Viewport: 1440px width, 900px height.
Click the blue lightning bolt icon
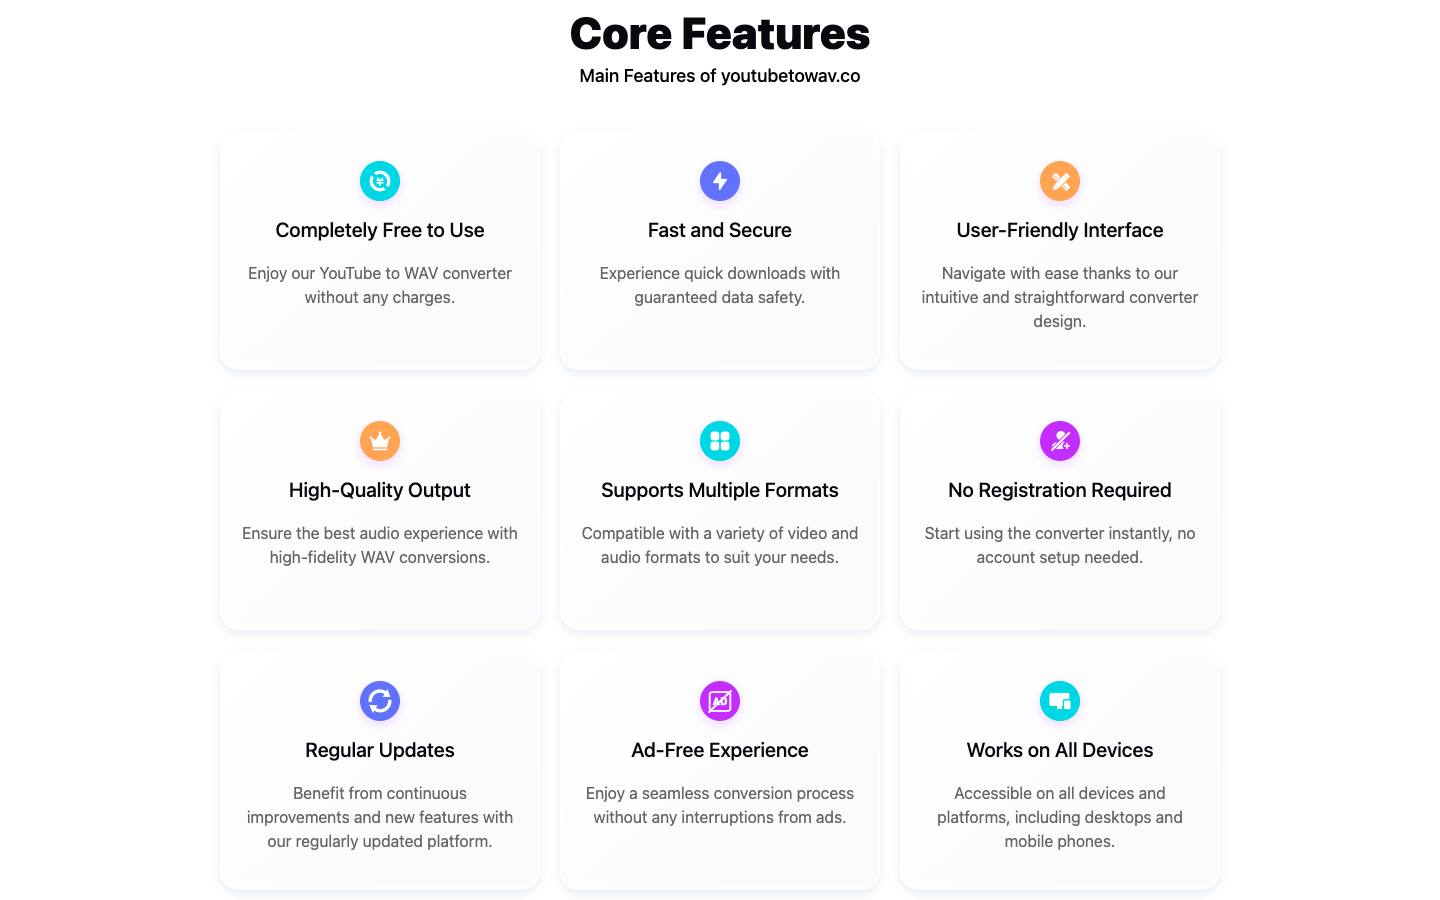tap(720, 181)
